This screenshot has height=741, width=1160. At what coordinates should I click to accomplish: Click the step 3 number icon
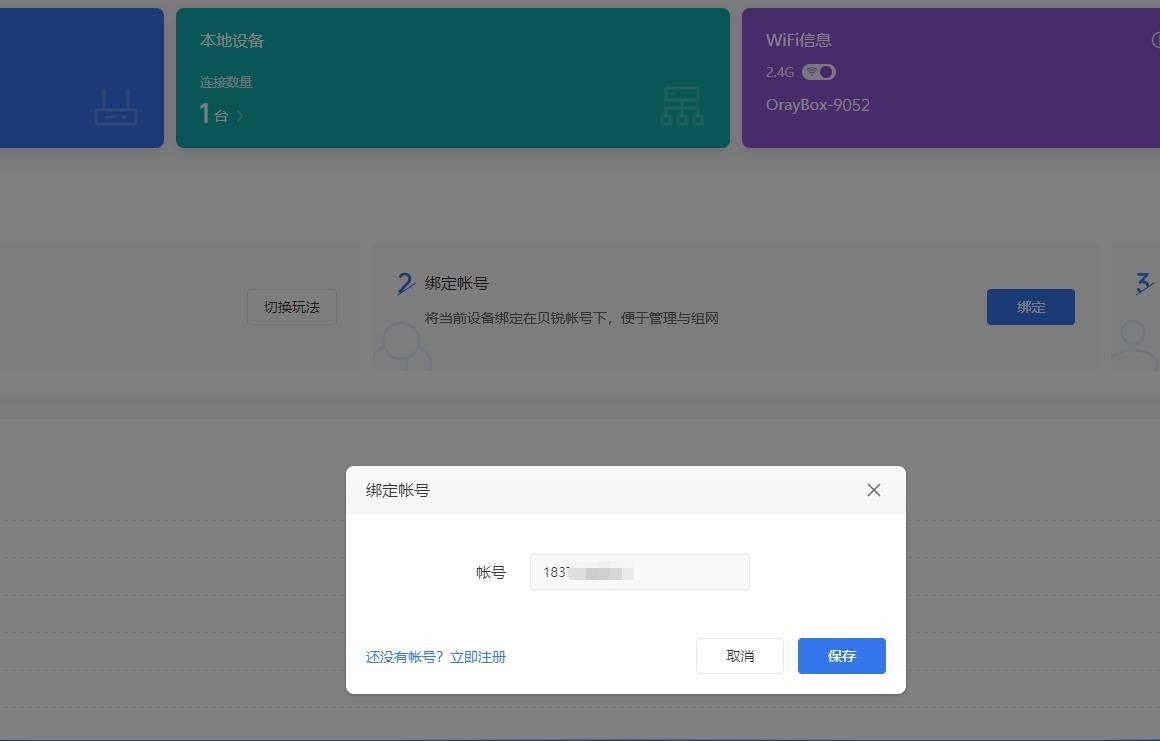pyautogui.click(x=1144, y=284)
